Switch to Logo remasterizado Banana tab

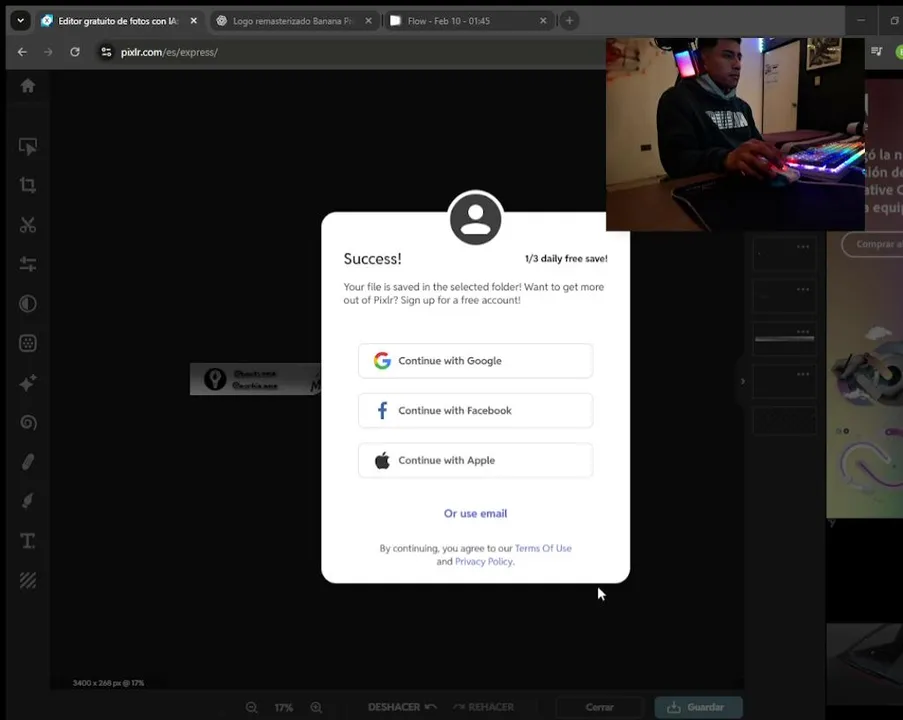[293, 21]
